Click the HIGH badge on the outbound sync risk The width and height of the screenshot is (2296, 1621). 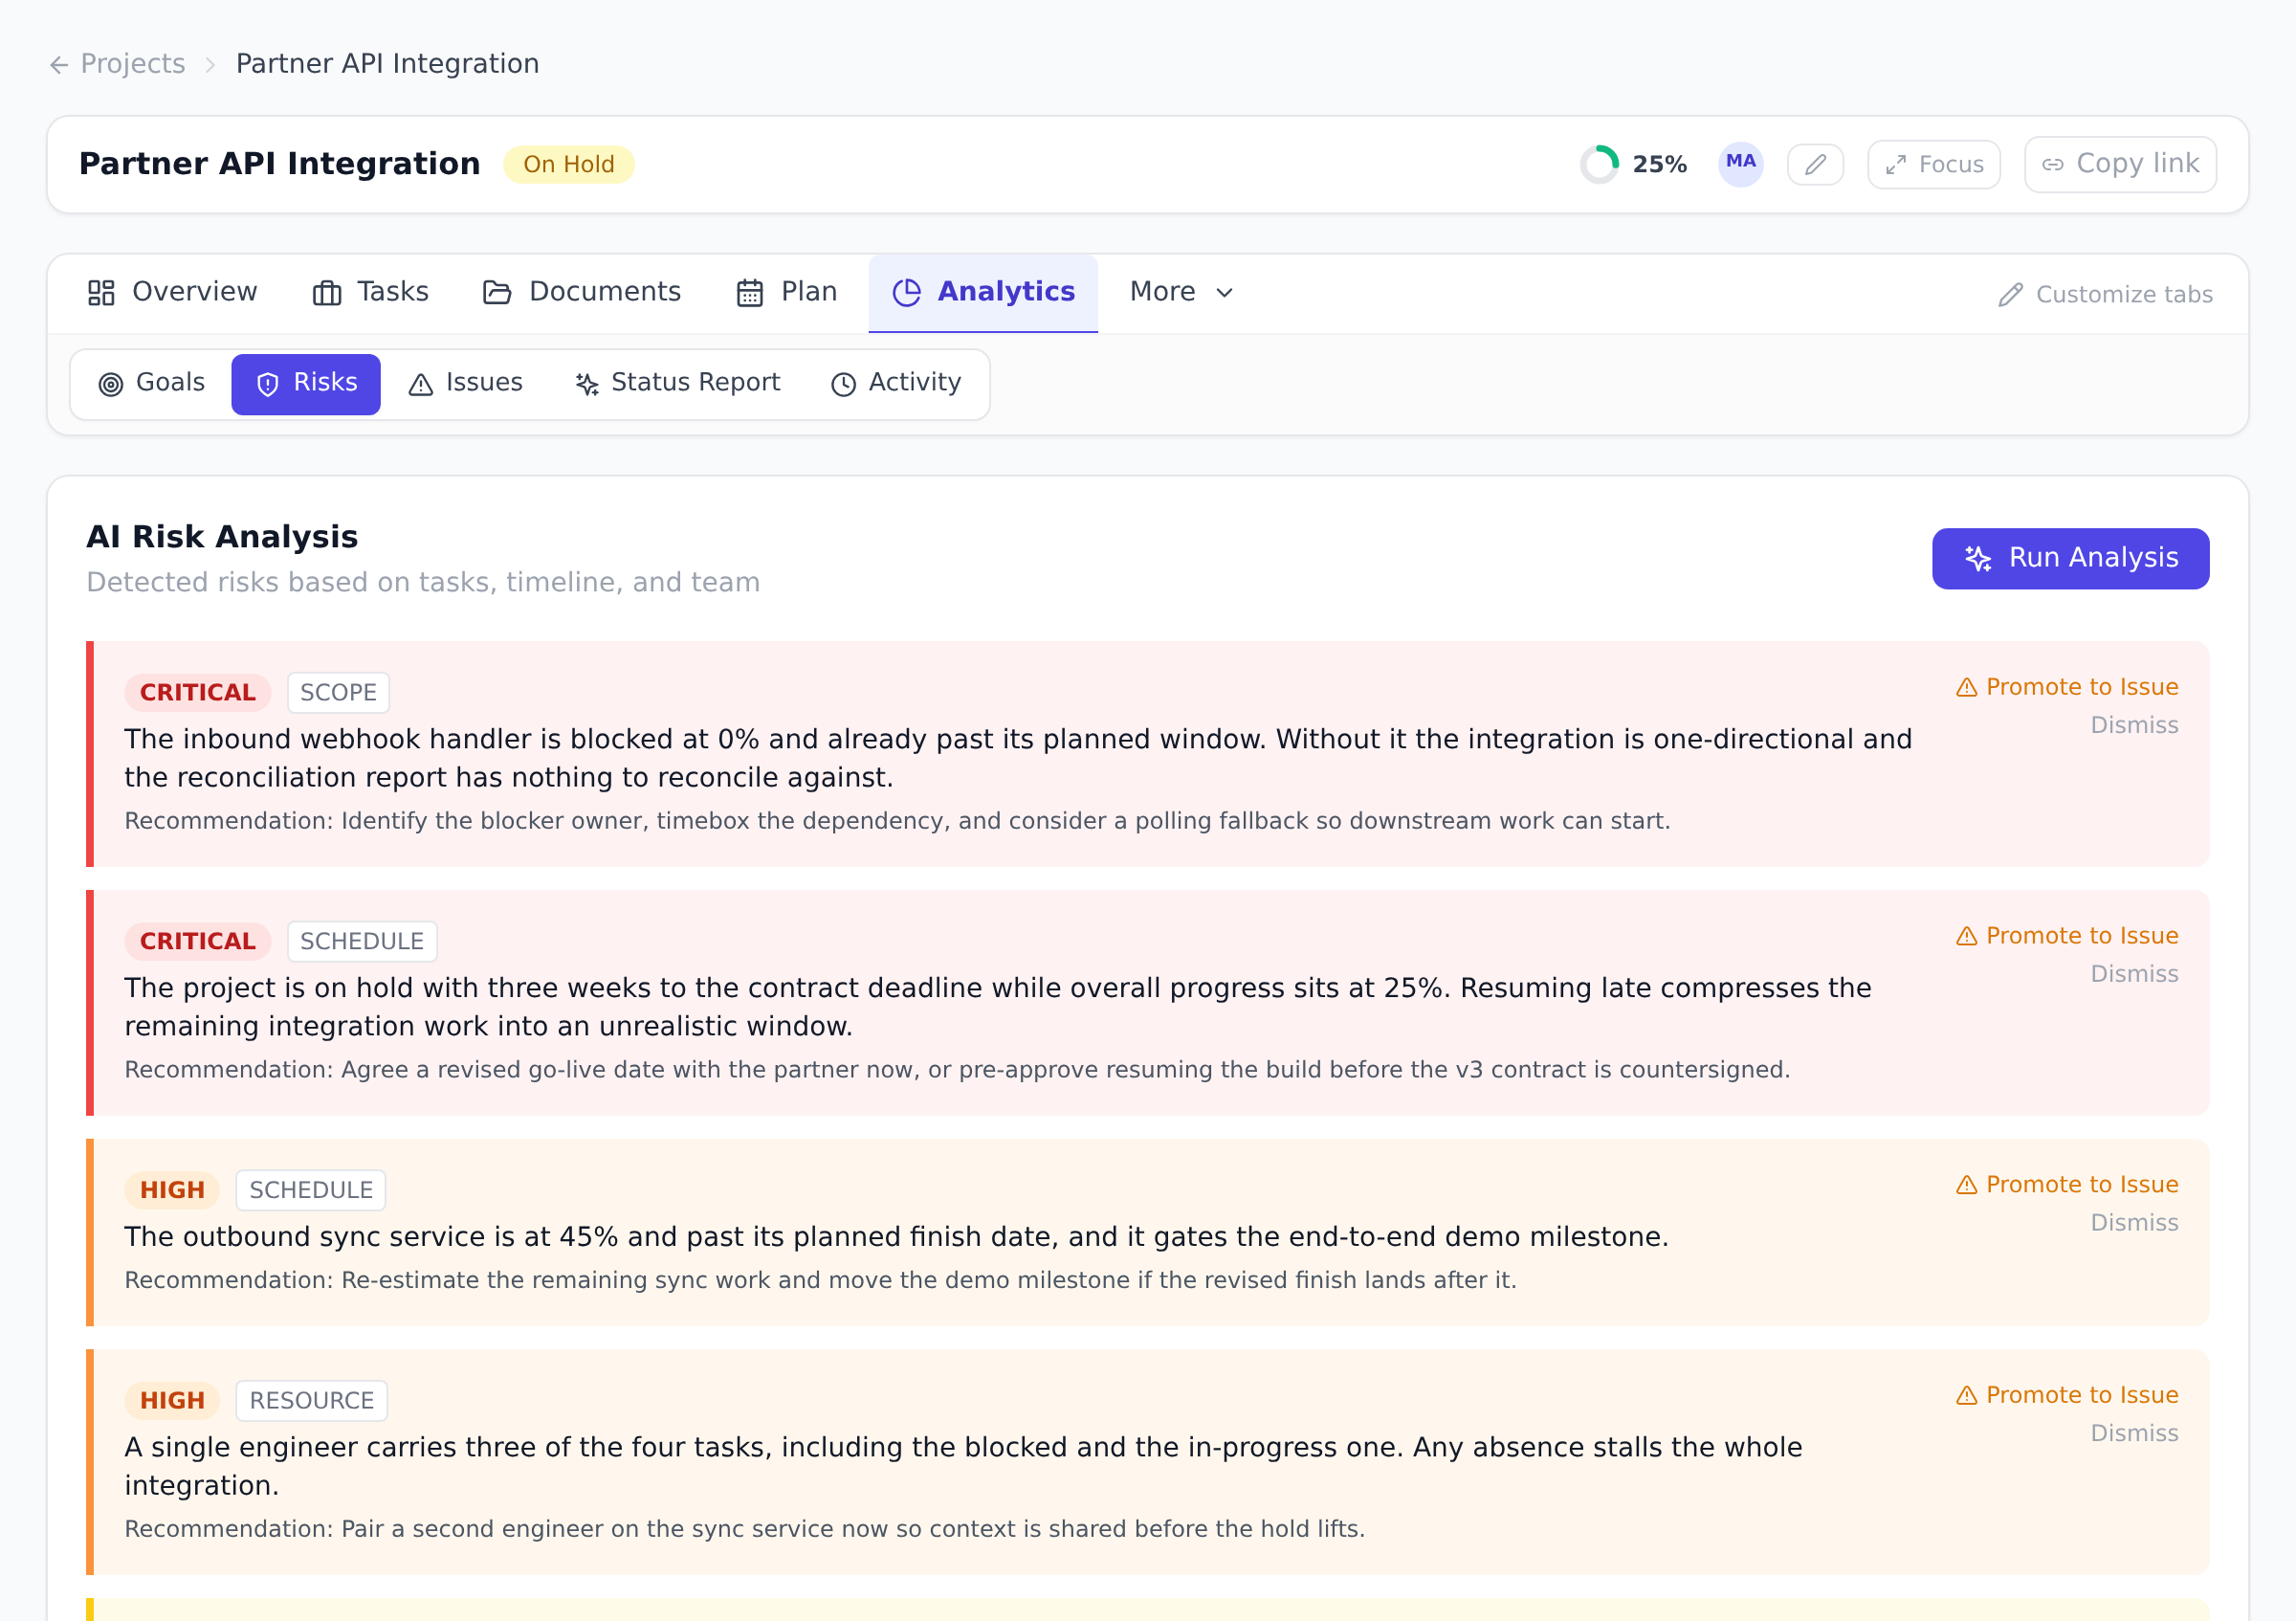172,1191
